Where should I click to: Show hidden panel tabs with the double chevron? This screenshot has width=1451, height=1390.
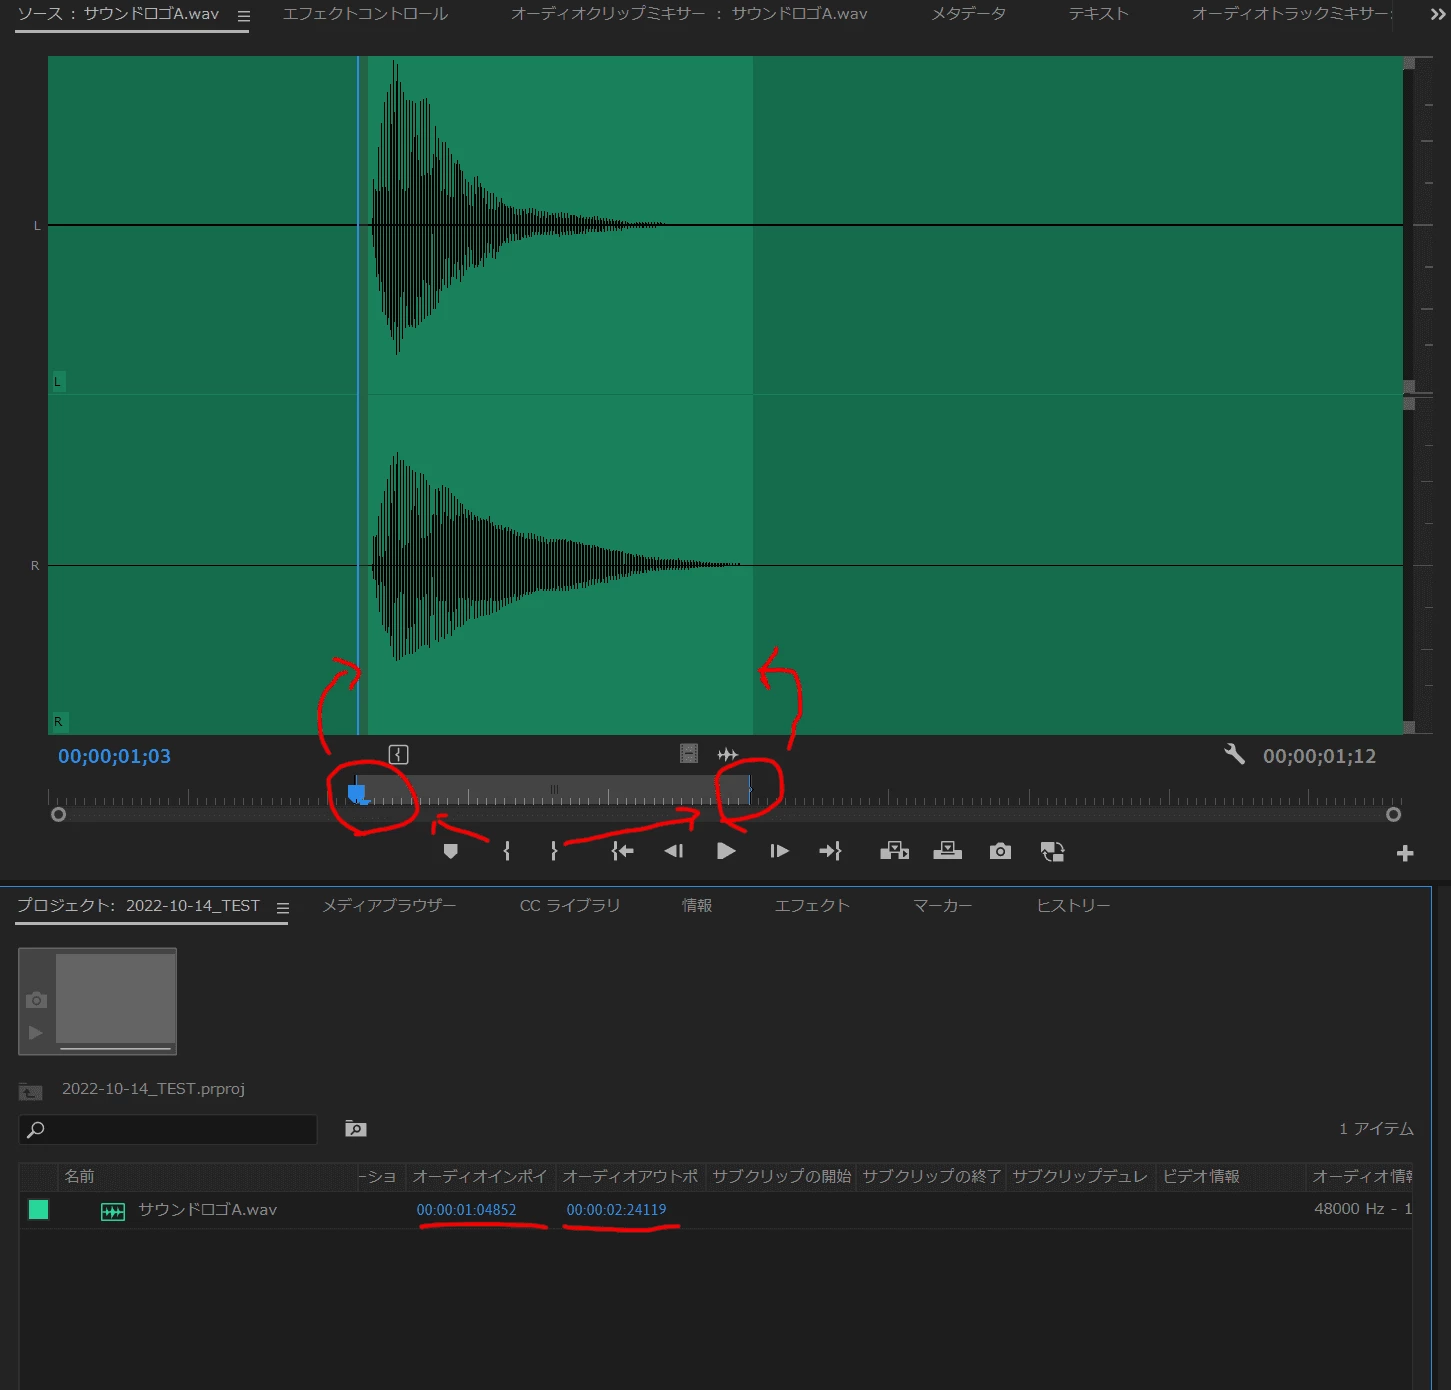[1438, 15]
